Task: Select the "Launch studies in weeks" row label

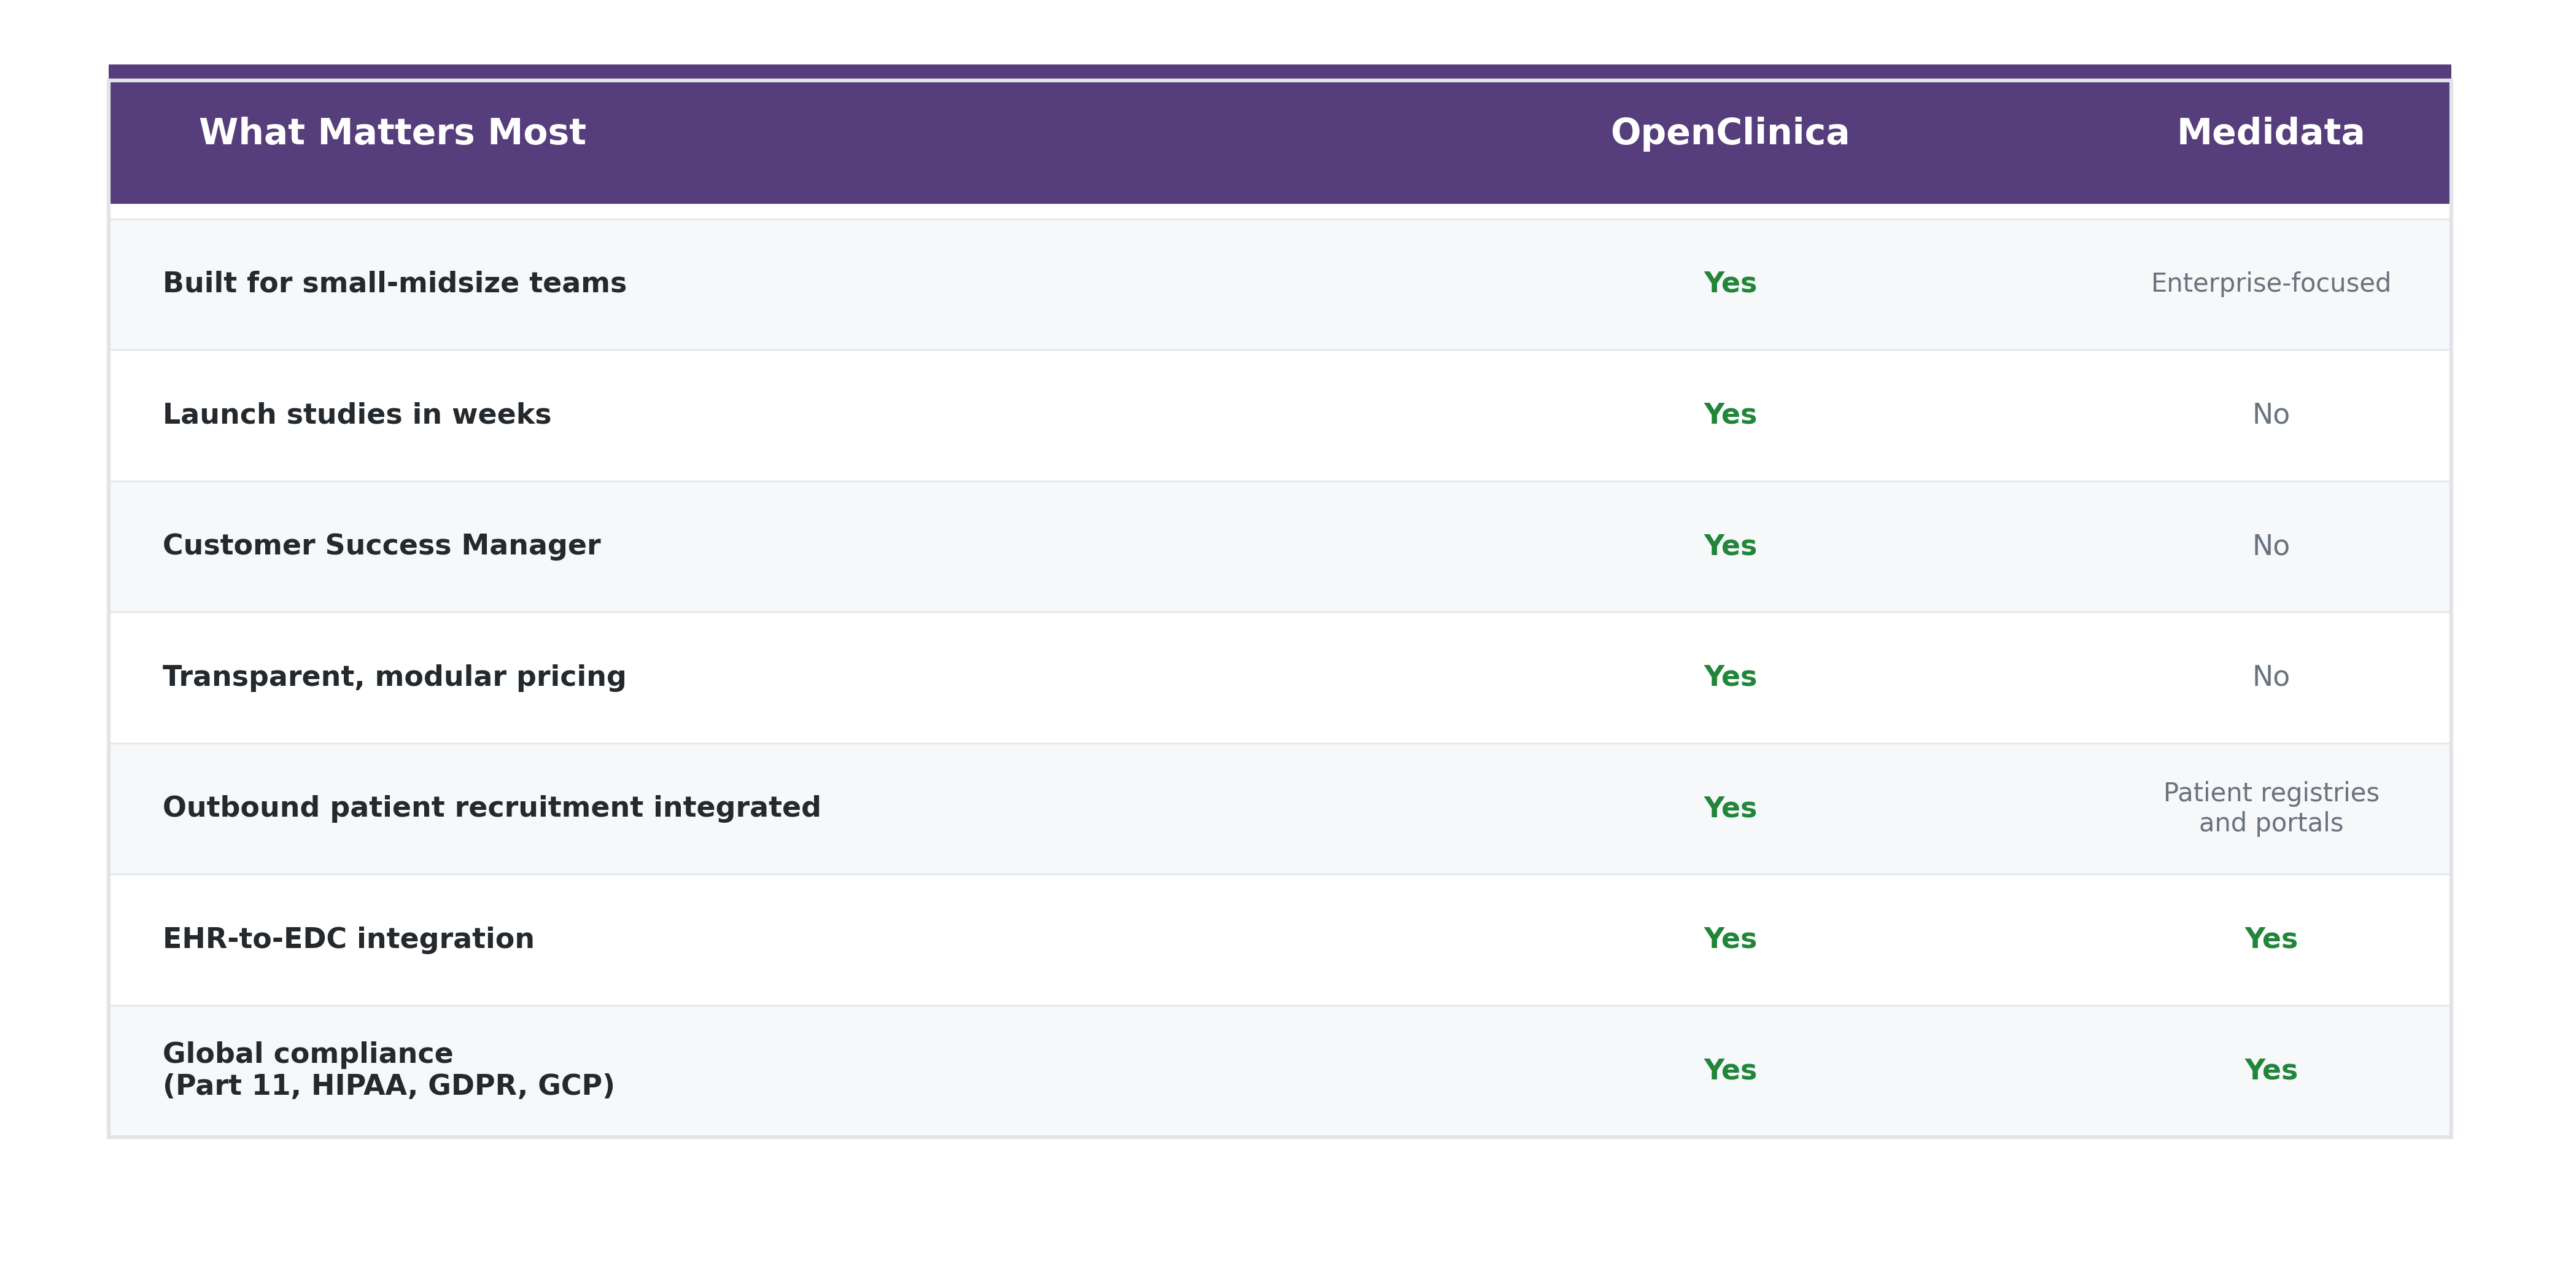Action: [356, 414]
